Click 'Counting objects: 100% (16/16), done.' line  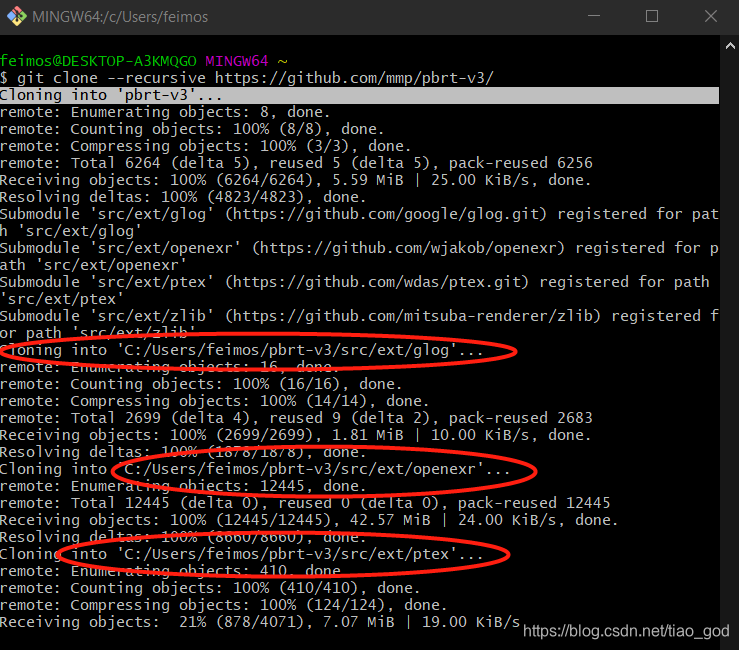[201, 384]
